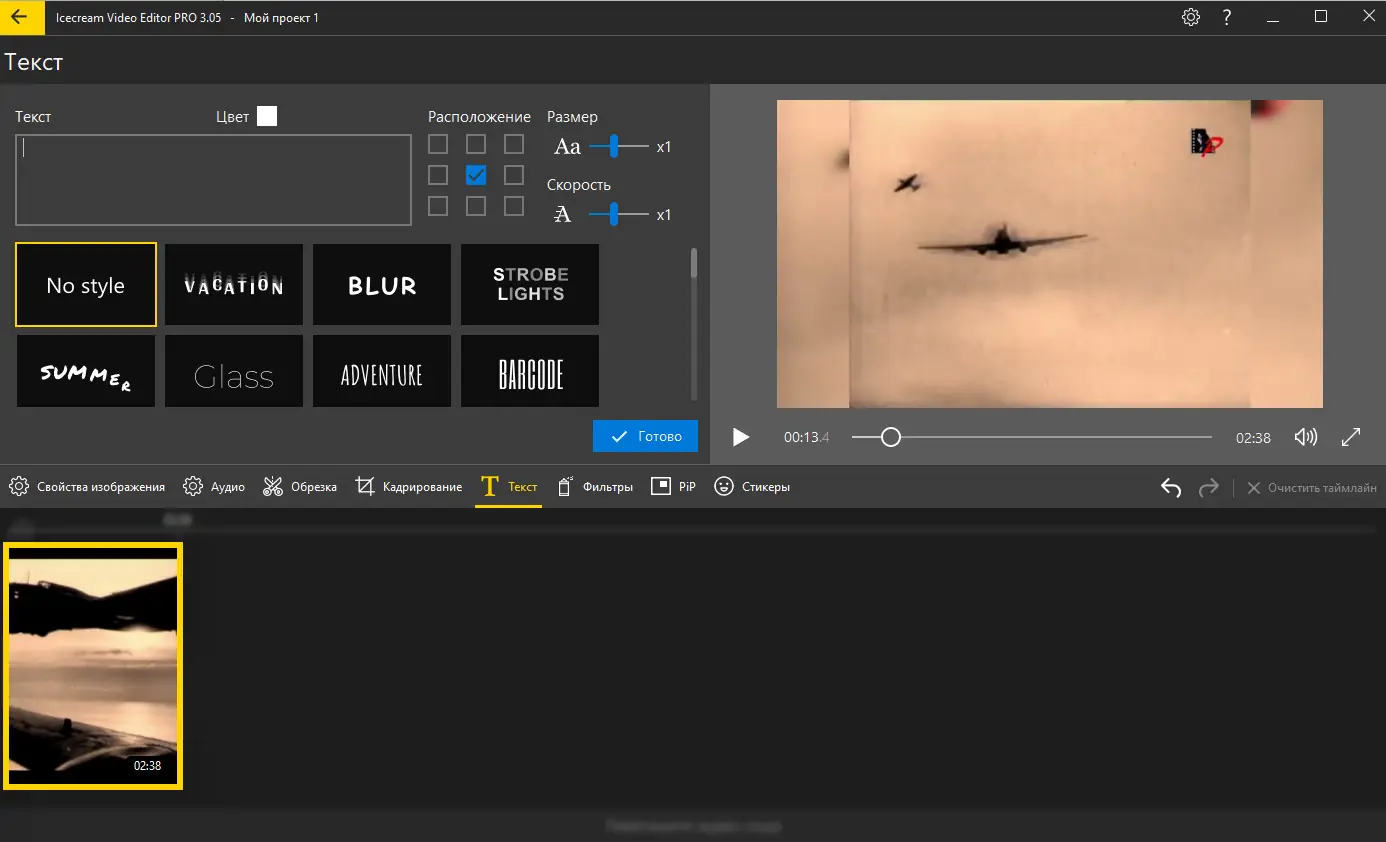This screenshot has width=1386, height=842.
Task: Open the white text color swatch
Action: [267, 116]
